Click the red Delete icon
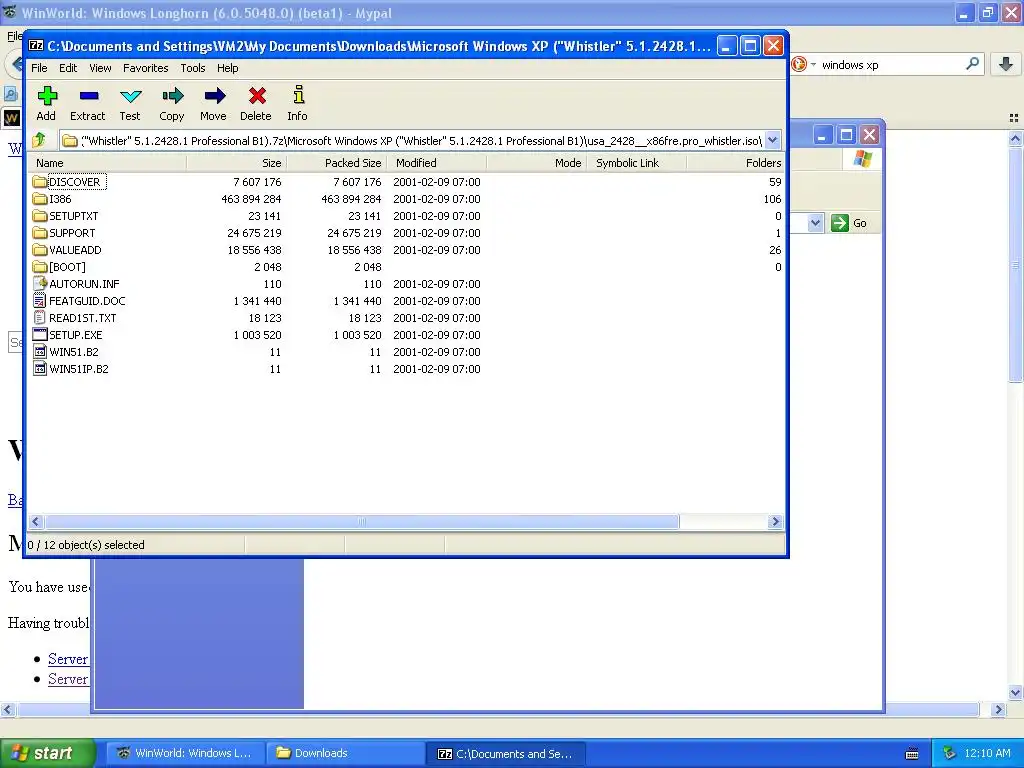 pos(257,97)
